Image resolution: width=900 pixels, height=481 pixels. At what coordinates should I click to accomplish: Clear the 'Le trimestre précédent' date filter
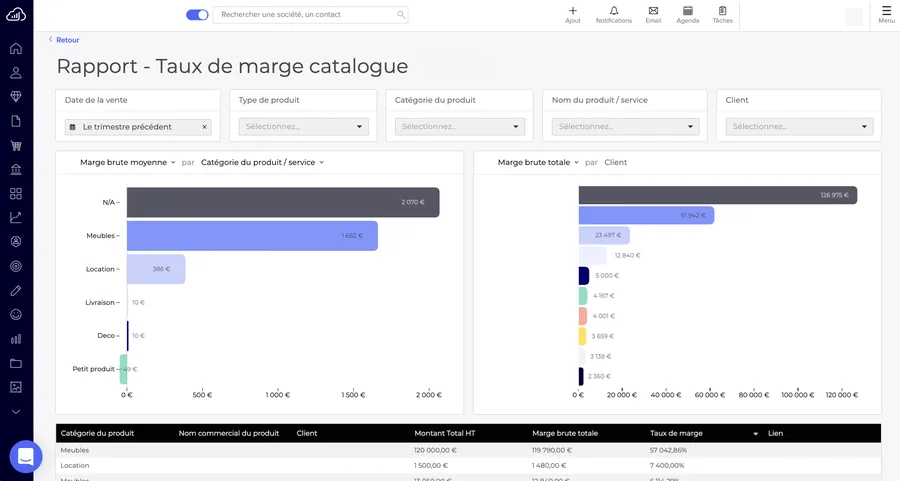(204, 127)
